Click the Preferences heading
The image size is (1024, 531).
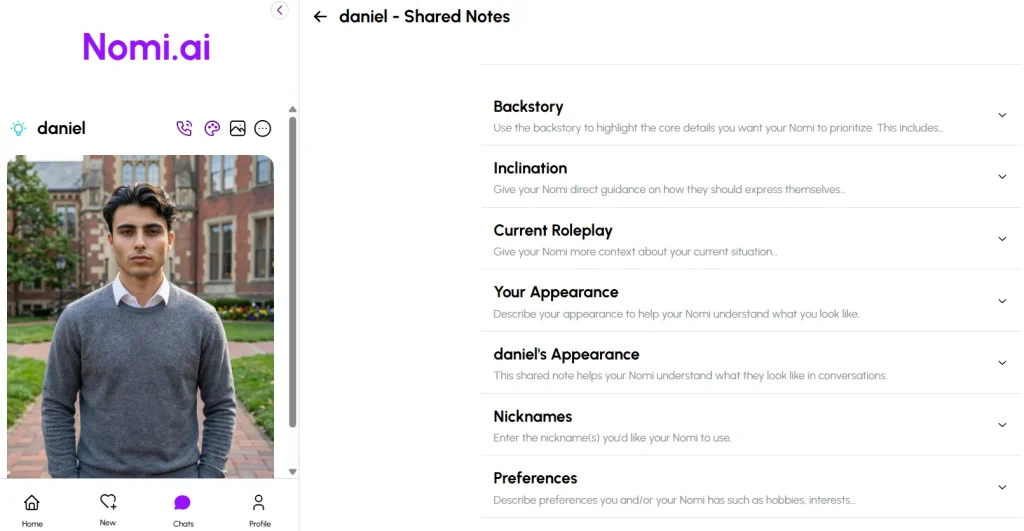(535, 478)
